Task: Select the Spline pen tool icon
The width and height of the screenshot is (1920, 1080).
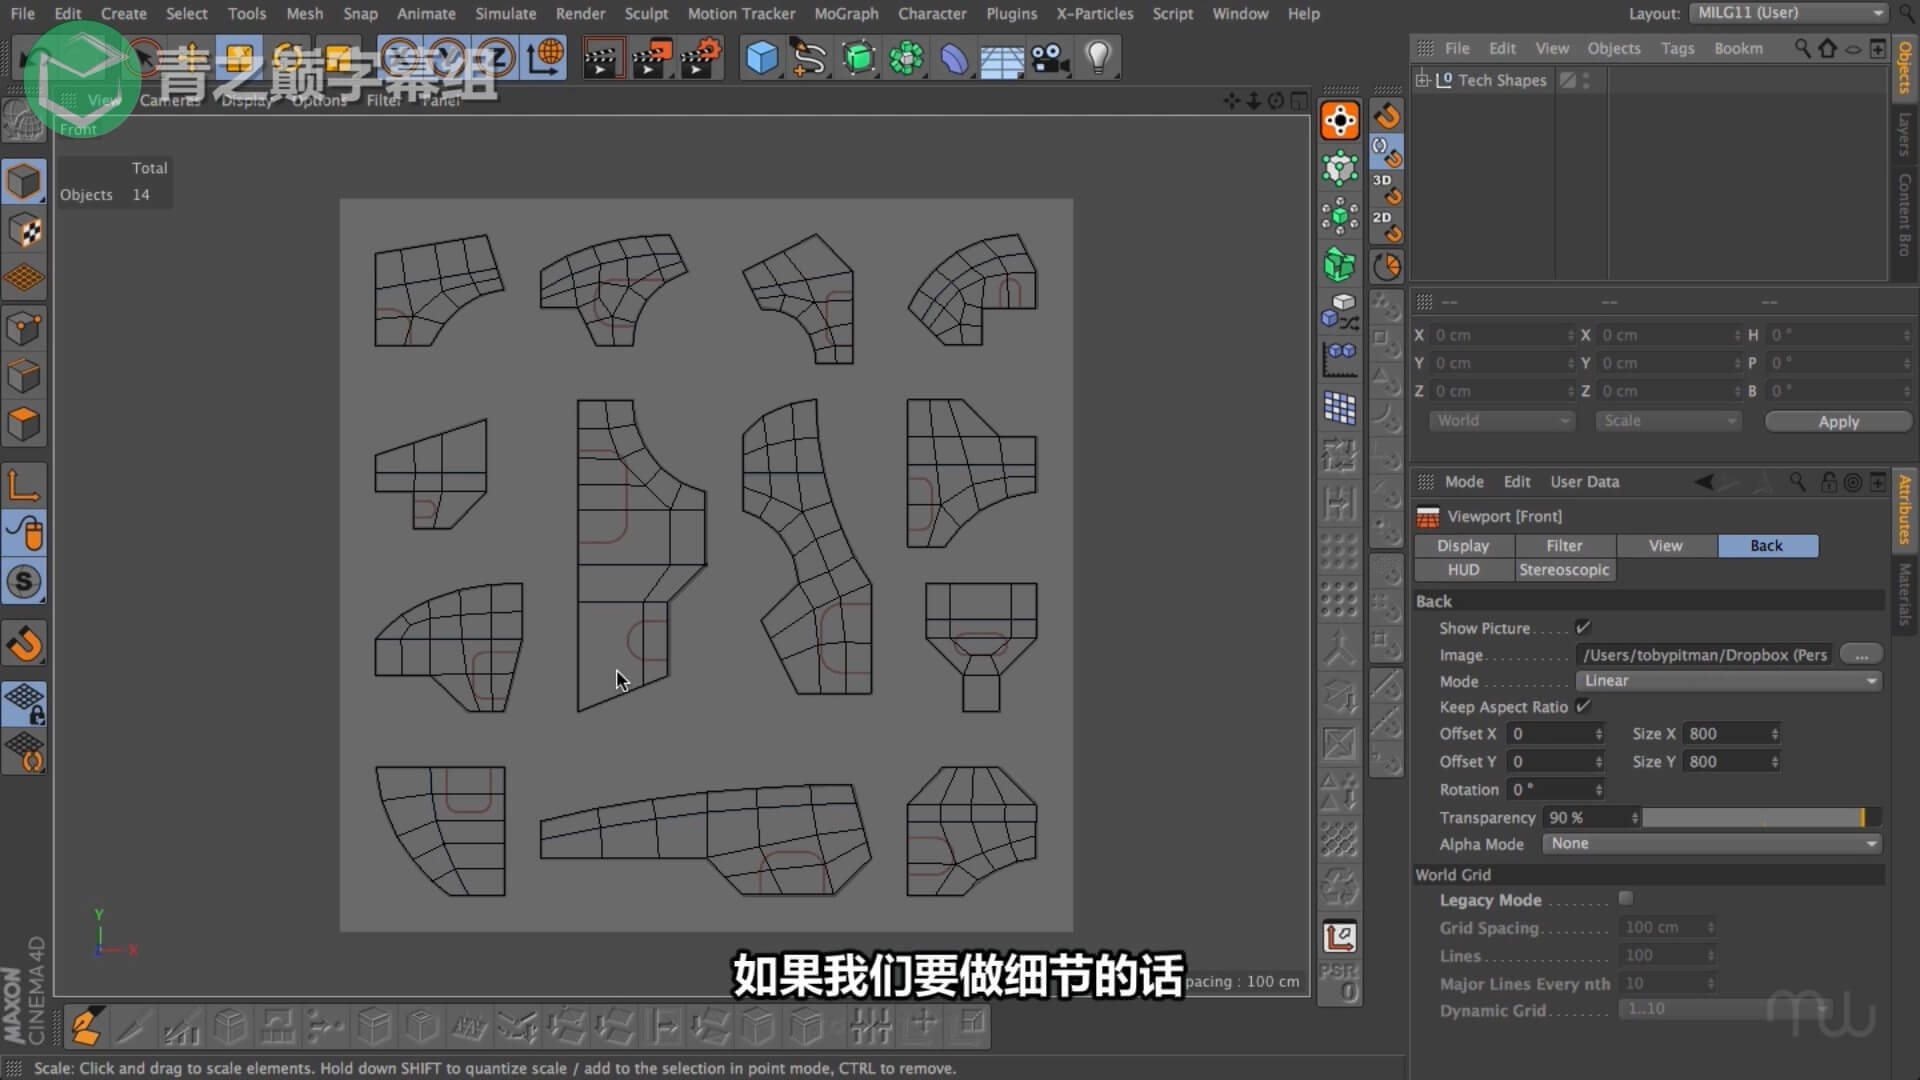Action: 808,58
